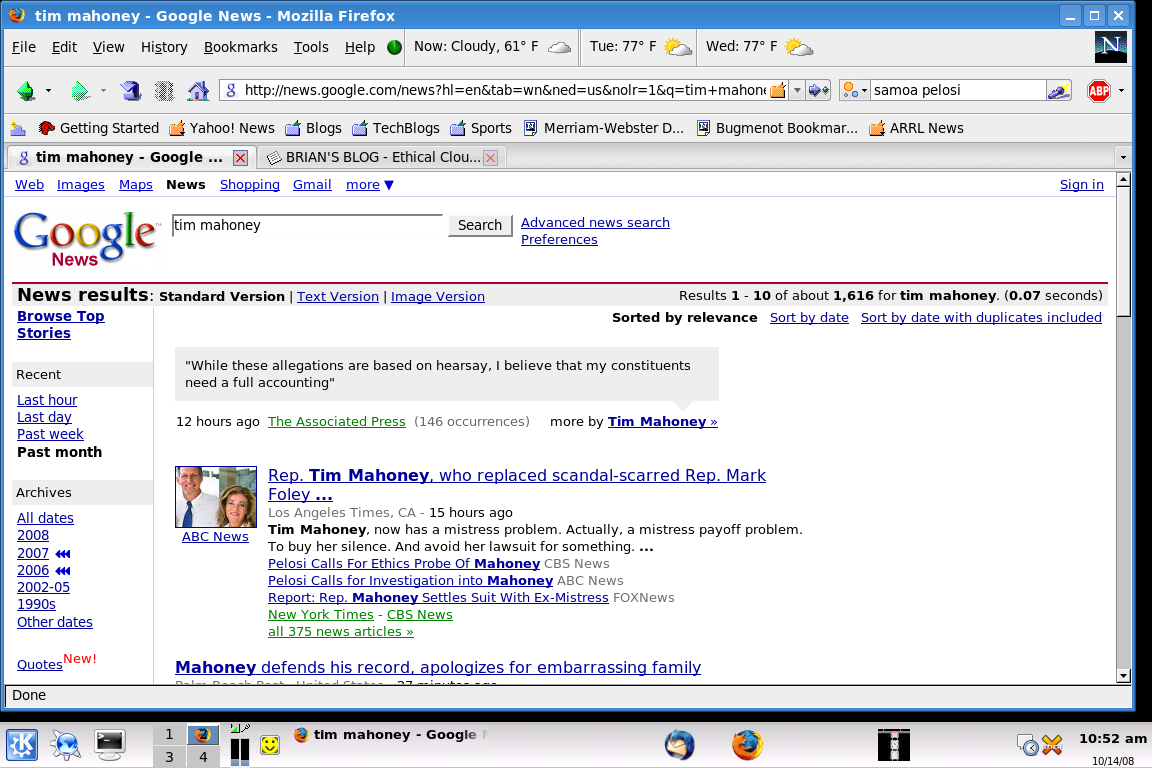Click Sort by date link

click(x=809, y=317)
